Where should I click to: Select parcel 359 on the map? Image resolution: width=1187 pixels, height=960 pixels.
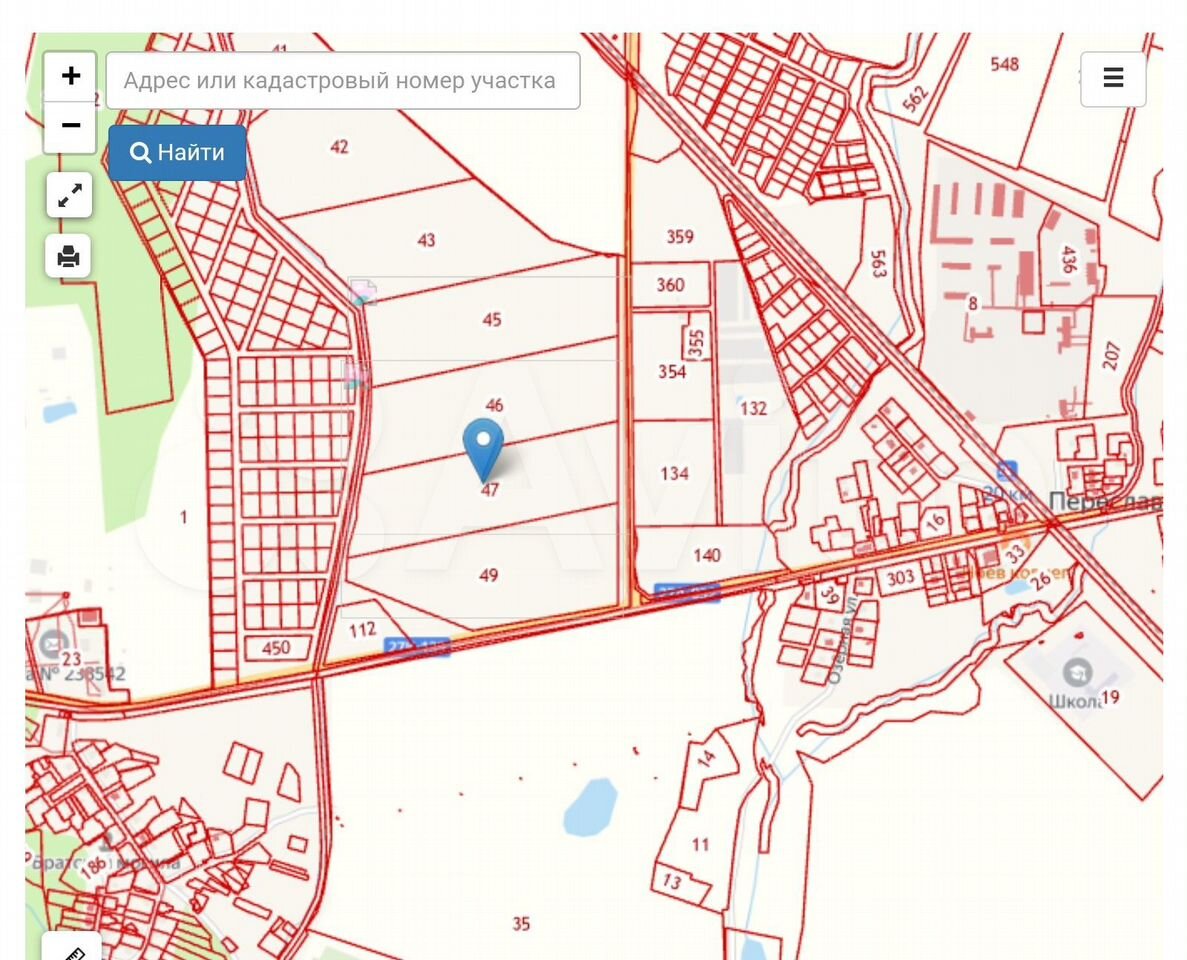tap(680, 237)
